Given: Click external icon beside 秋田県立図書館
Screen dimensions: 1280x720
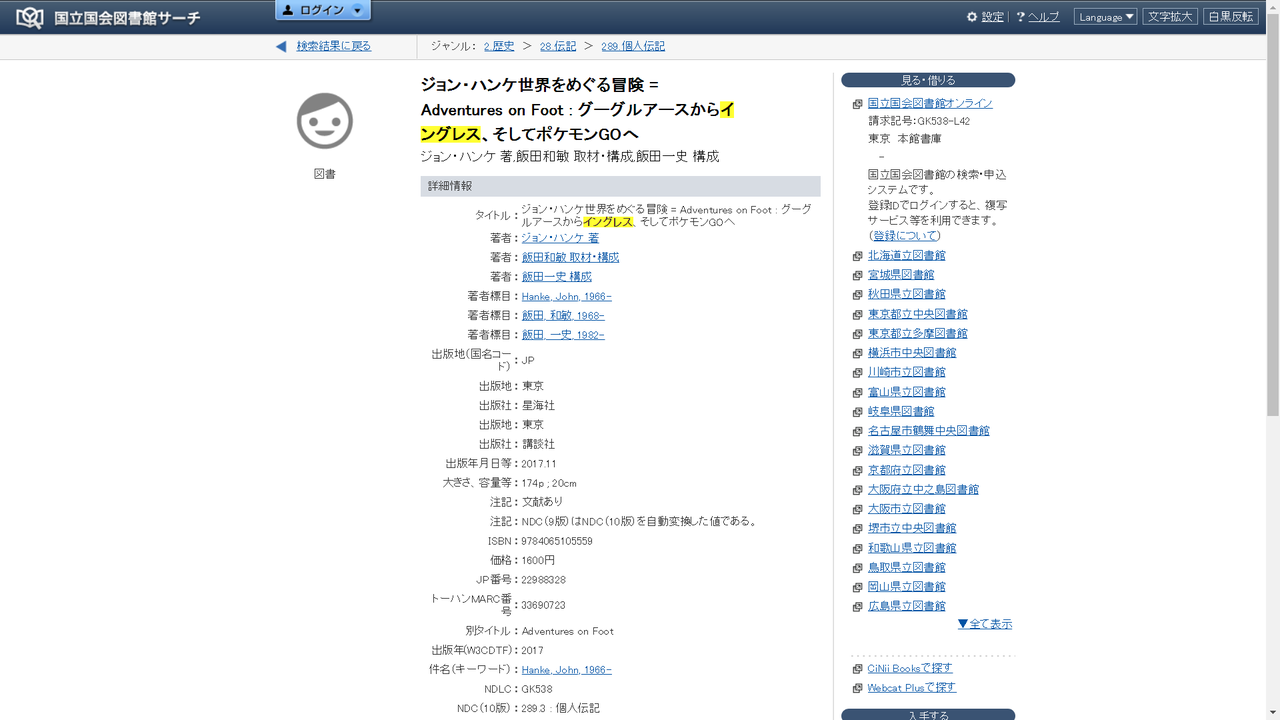Looking at the screenshot, I should click(x=857, y=295).
